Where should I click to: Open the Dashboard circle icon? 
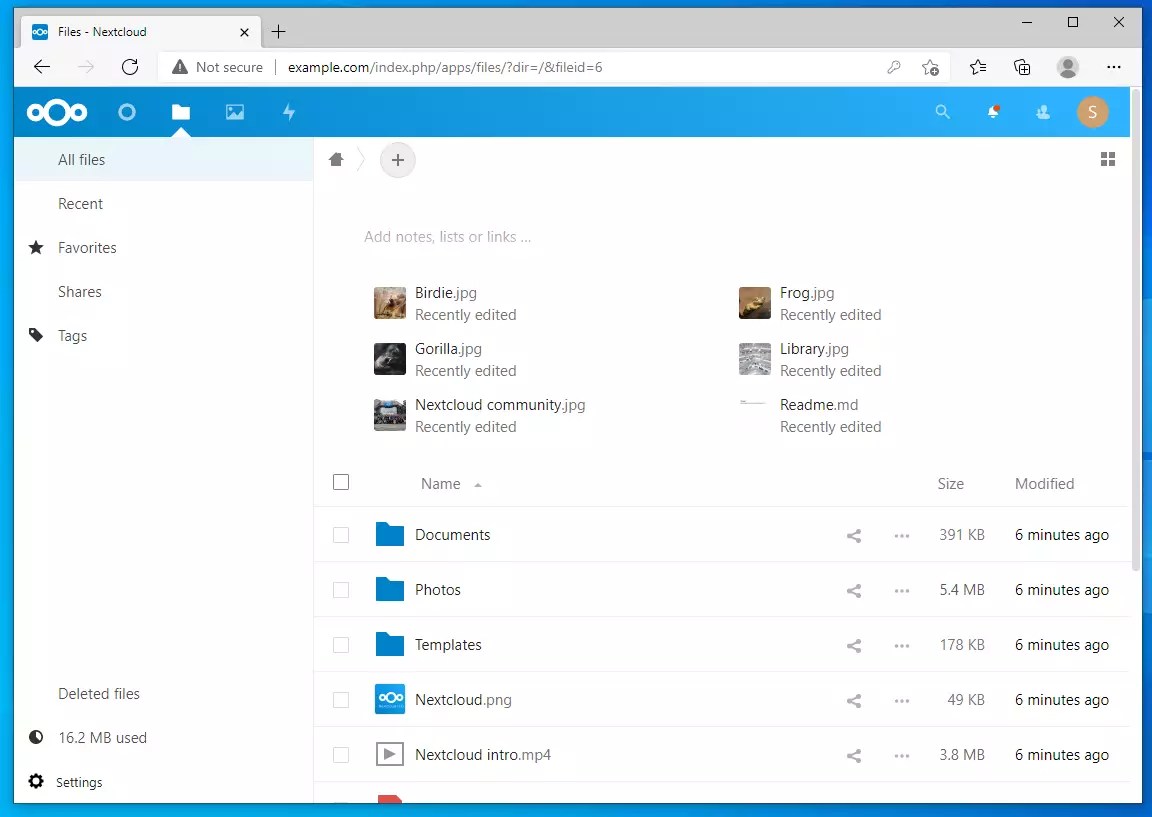(127, 112)
